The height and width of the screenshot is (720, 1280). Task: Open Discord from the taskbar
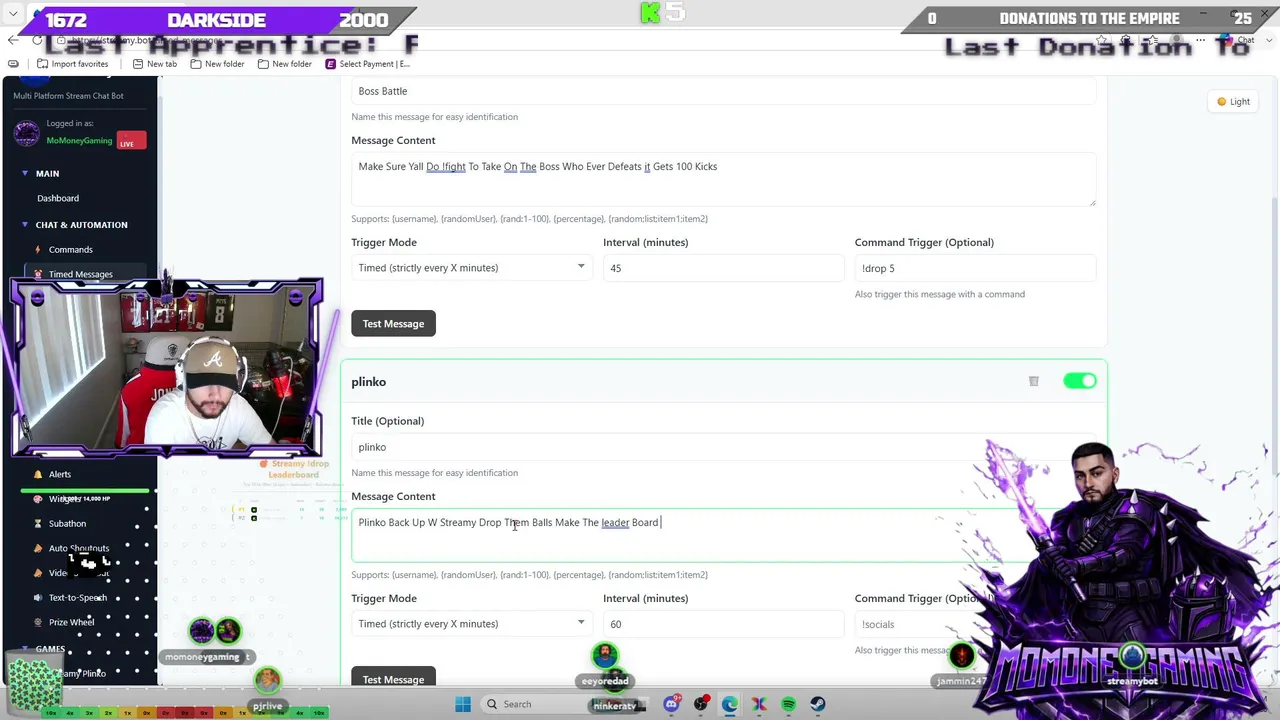click(x=671, y=704)
